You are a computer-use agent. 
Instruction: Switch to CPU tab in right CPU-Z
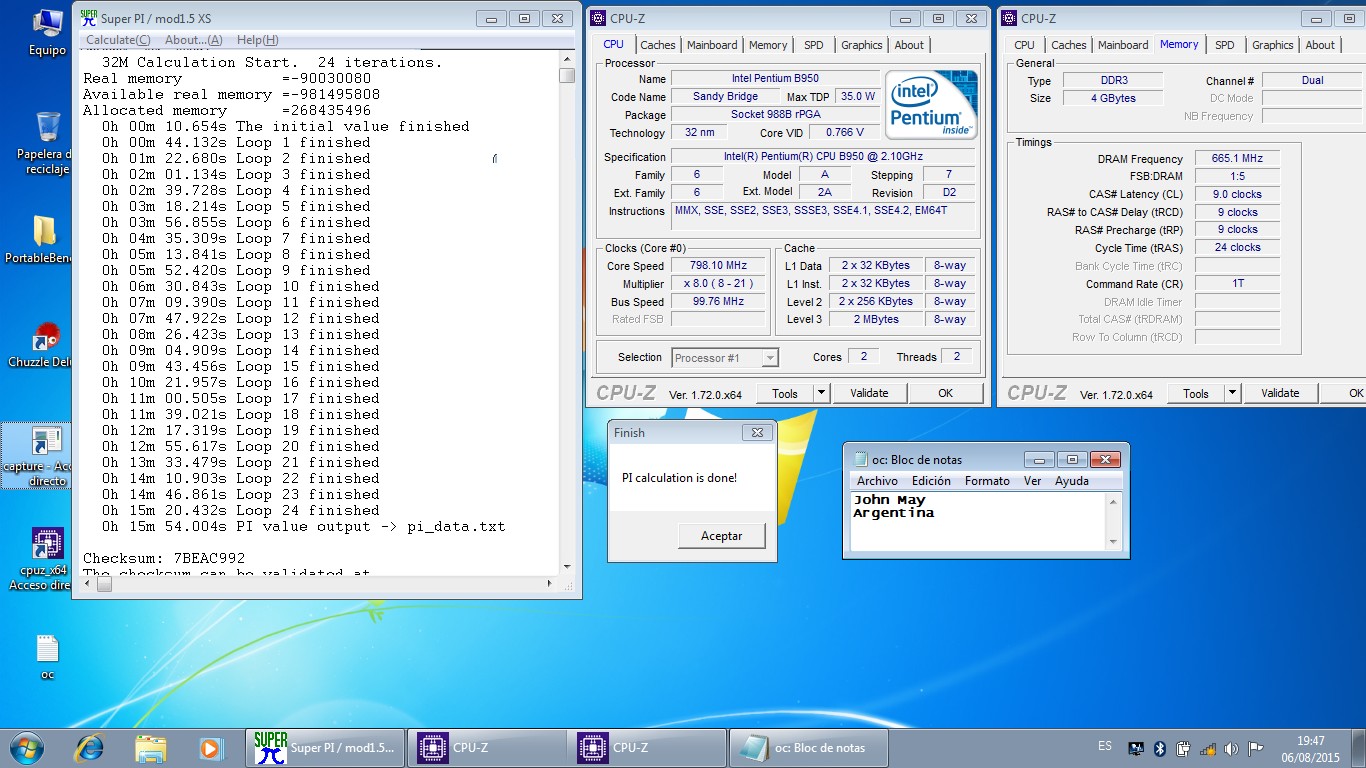pos(1024,45)
